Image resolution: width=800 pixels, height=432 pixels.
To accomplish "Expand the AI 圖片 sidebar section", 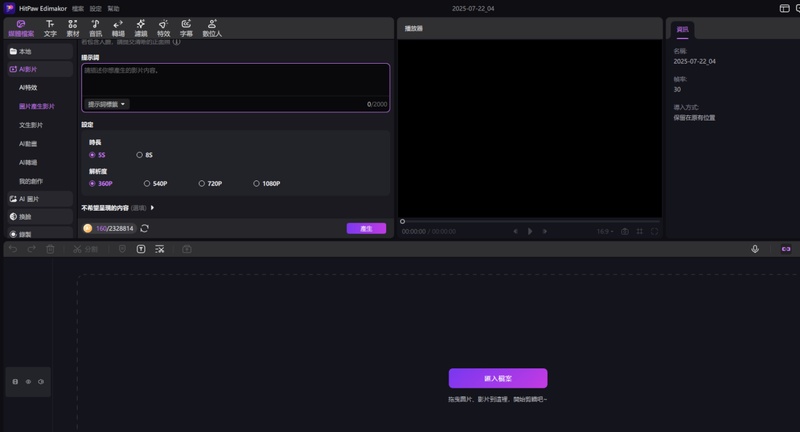I will pos(40,199).
